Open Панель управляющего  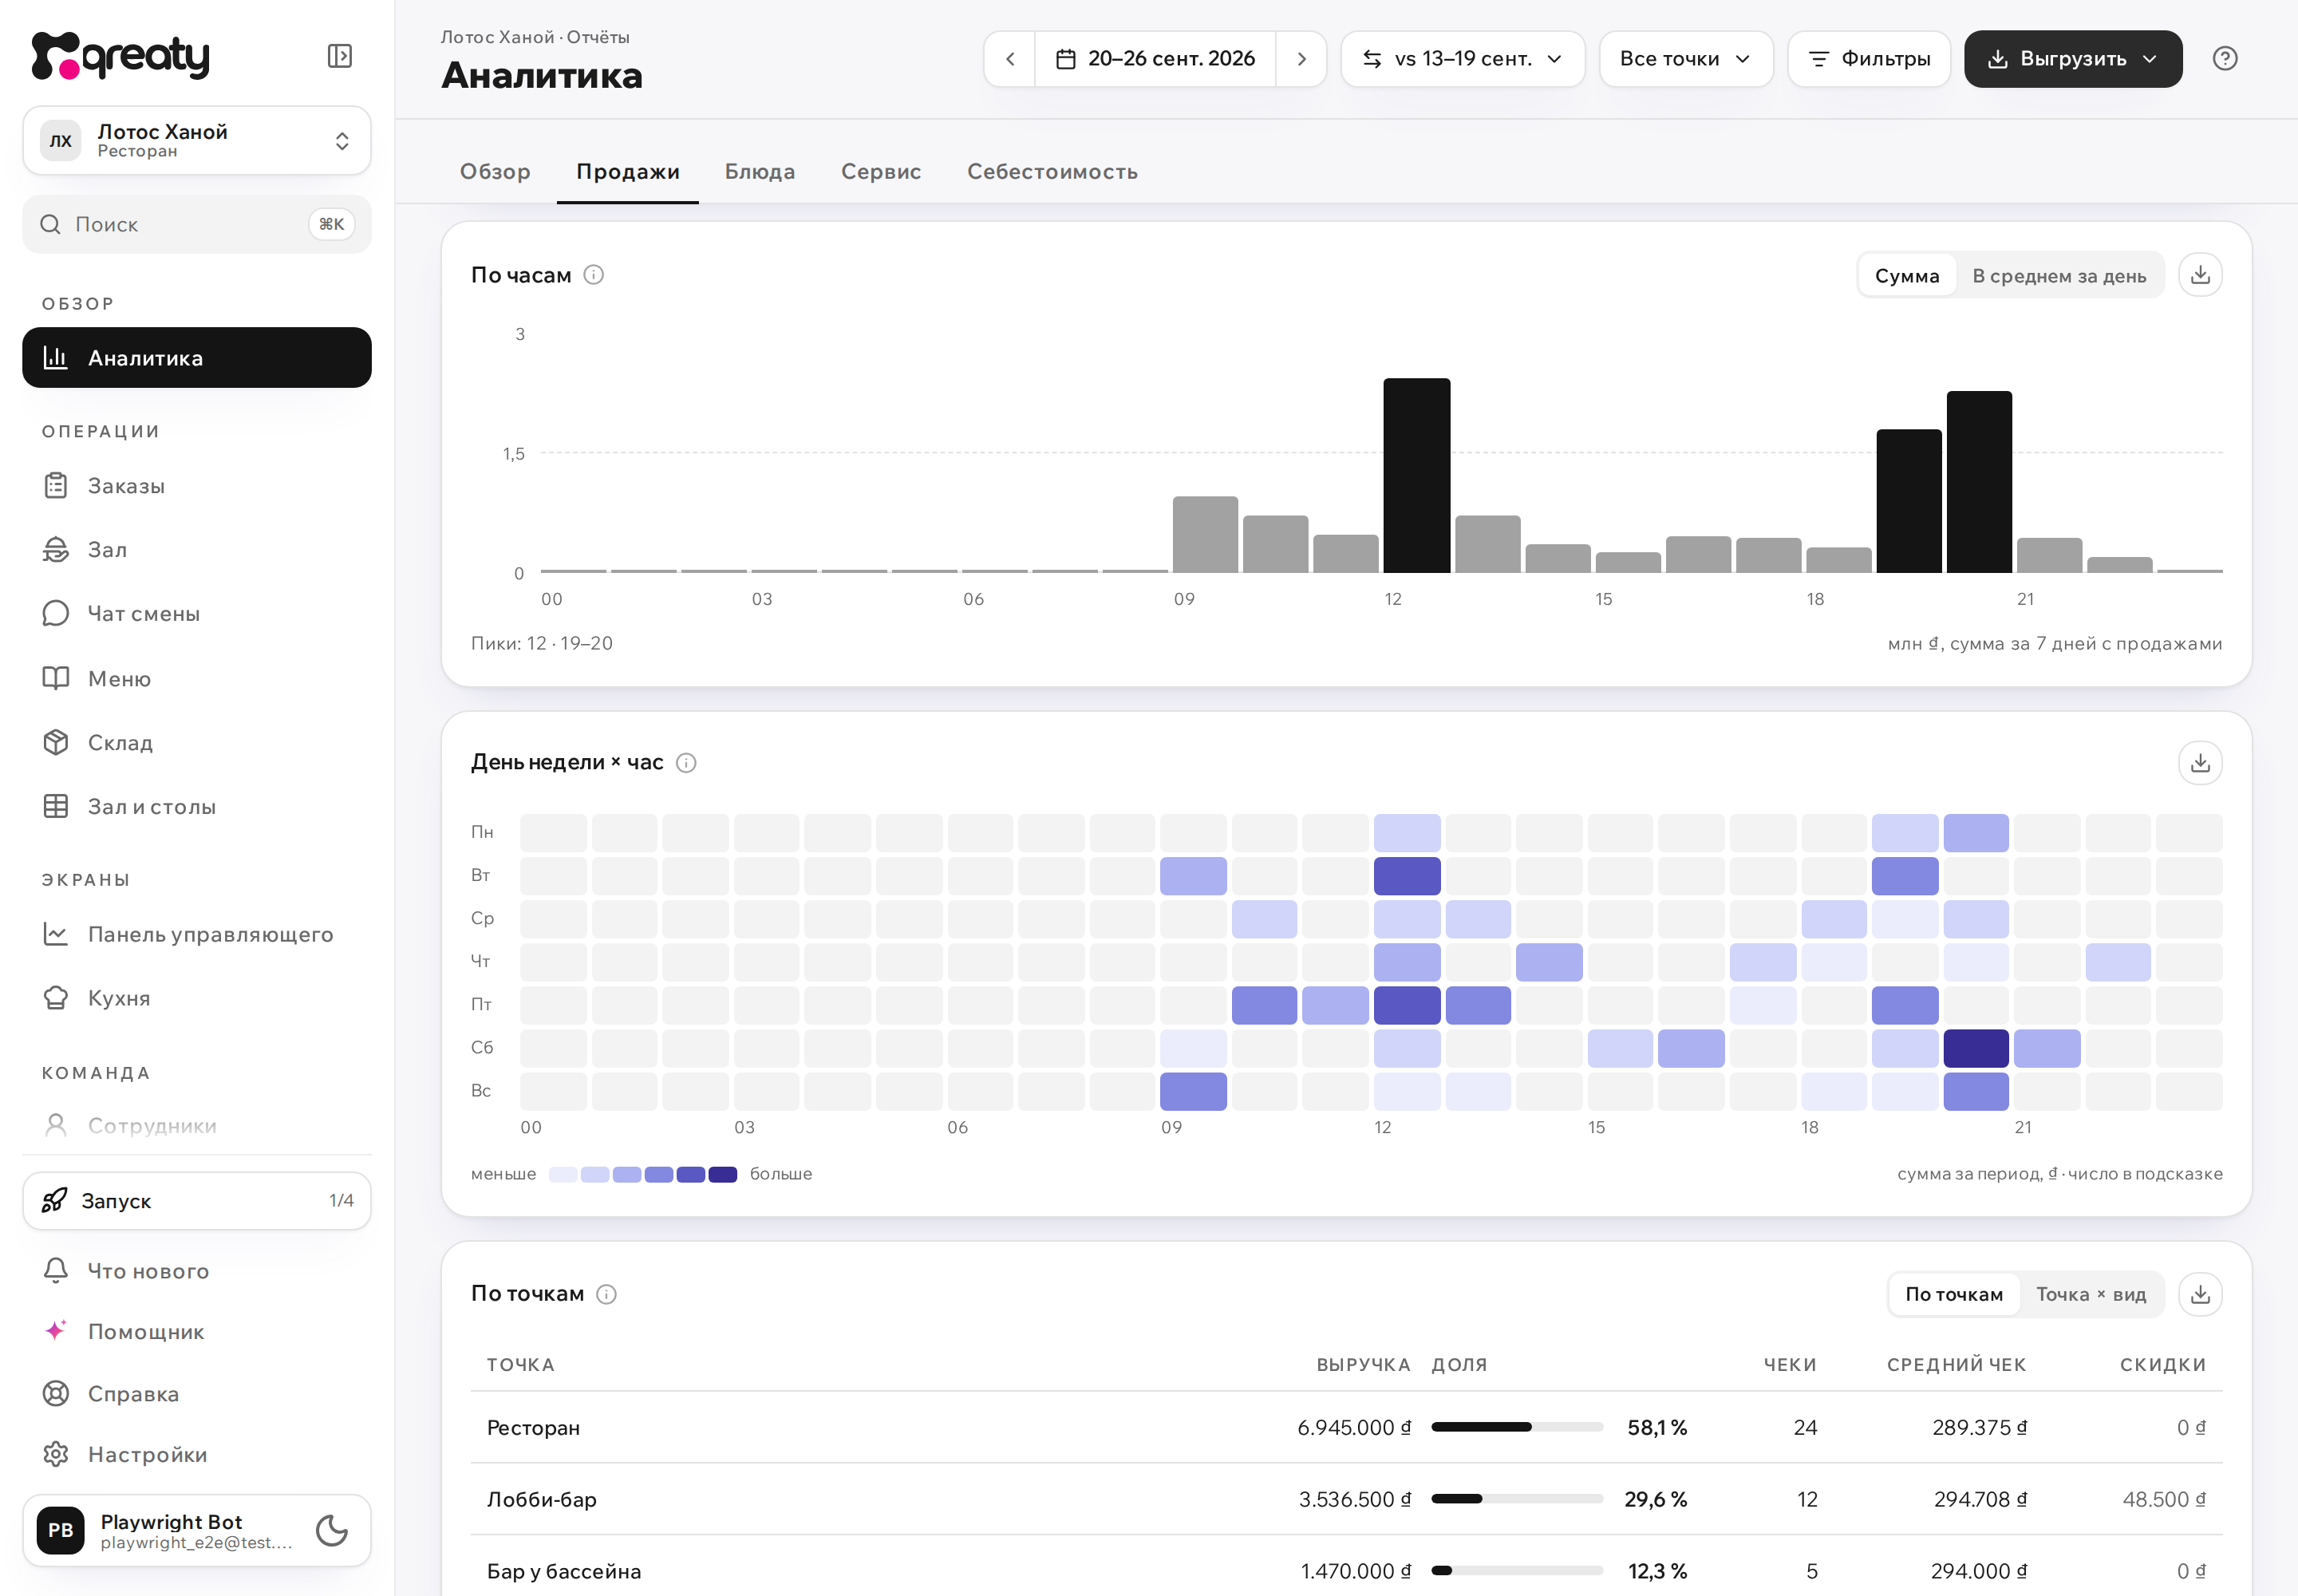197,934
